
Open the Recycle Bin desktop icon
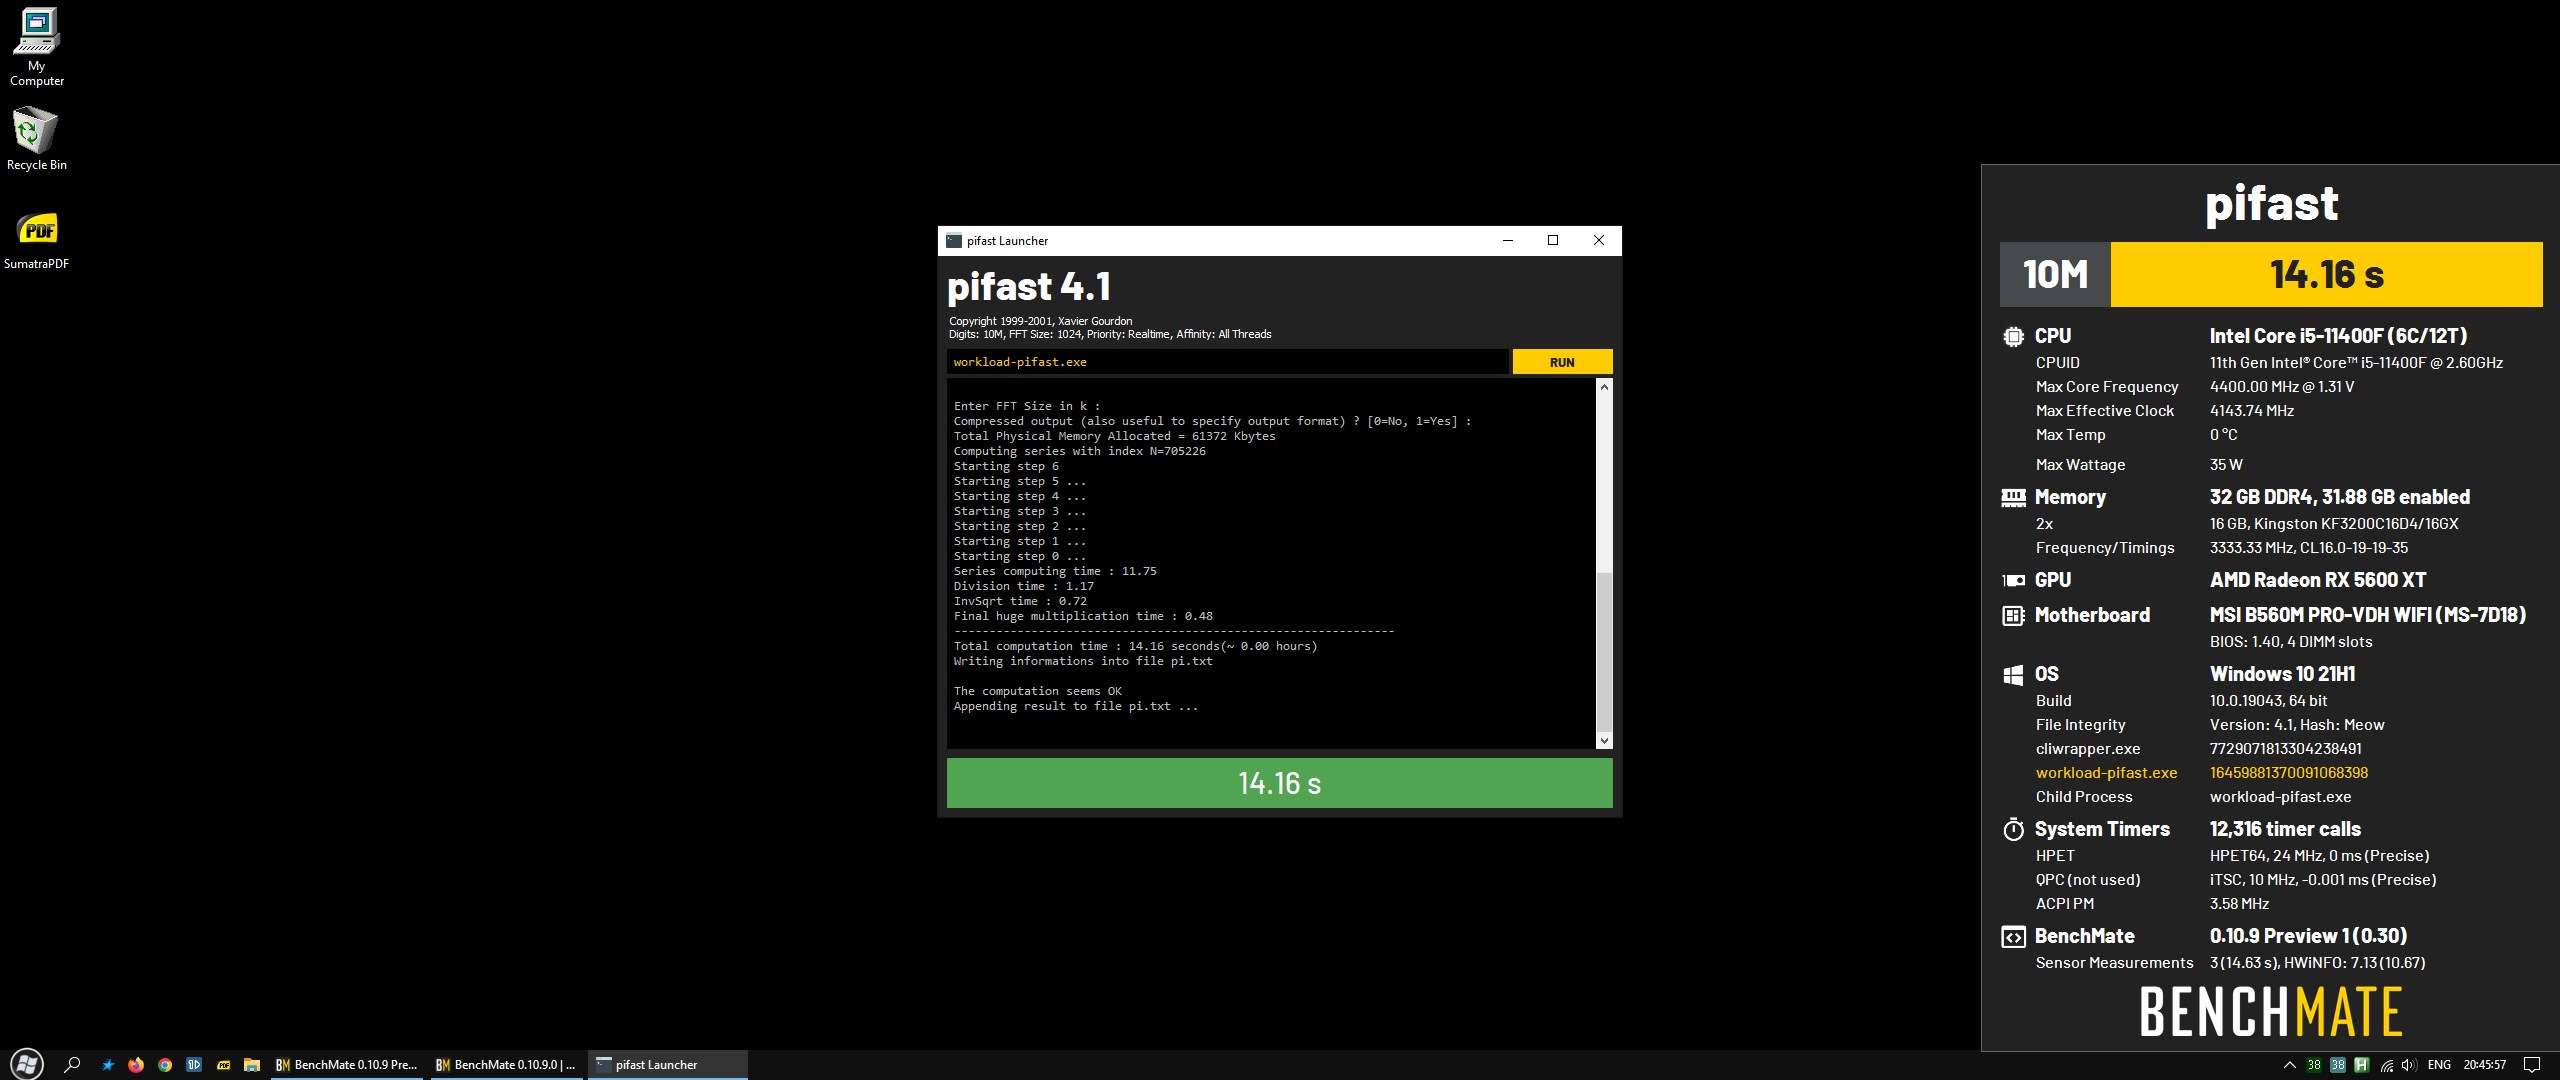37,139
